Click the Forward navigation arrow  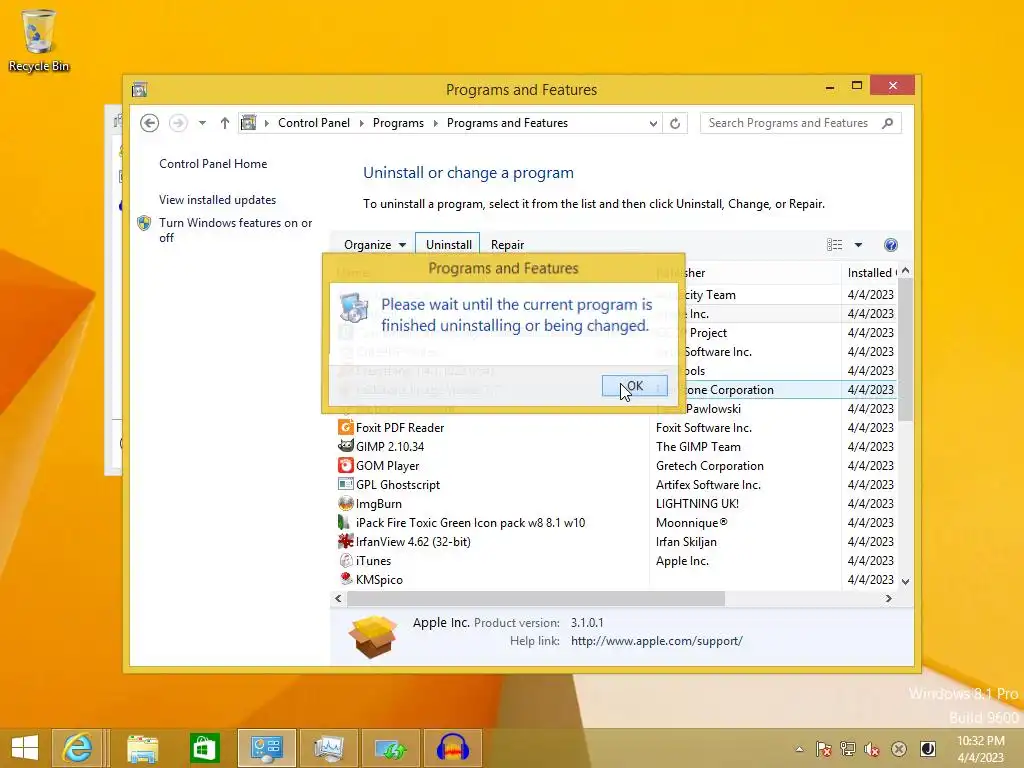coord(178,123)
